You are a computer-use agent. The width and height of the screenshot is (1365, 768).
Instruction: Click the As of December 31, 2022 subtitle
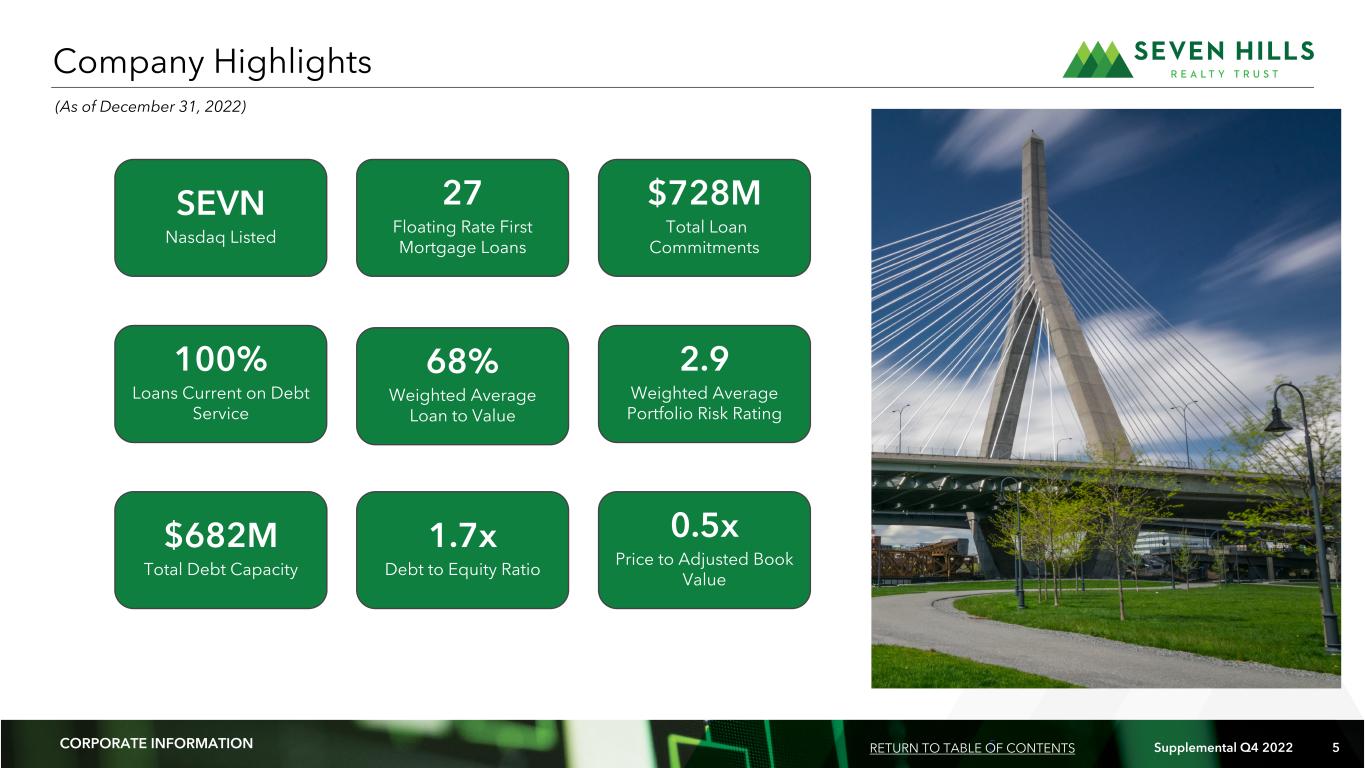[150, 107]
